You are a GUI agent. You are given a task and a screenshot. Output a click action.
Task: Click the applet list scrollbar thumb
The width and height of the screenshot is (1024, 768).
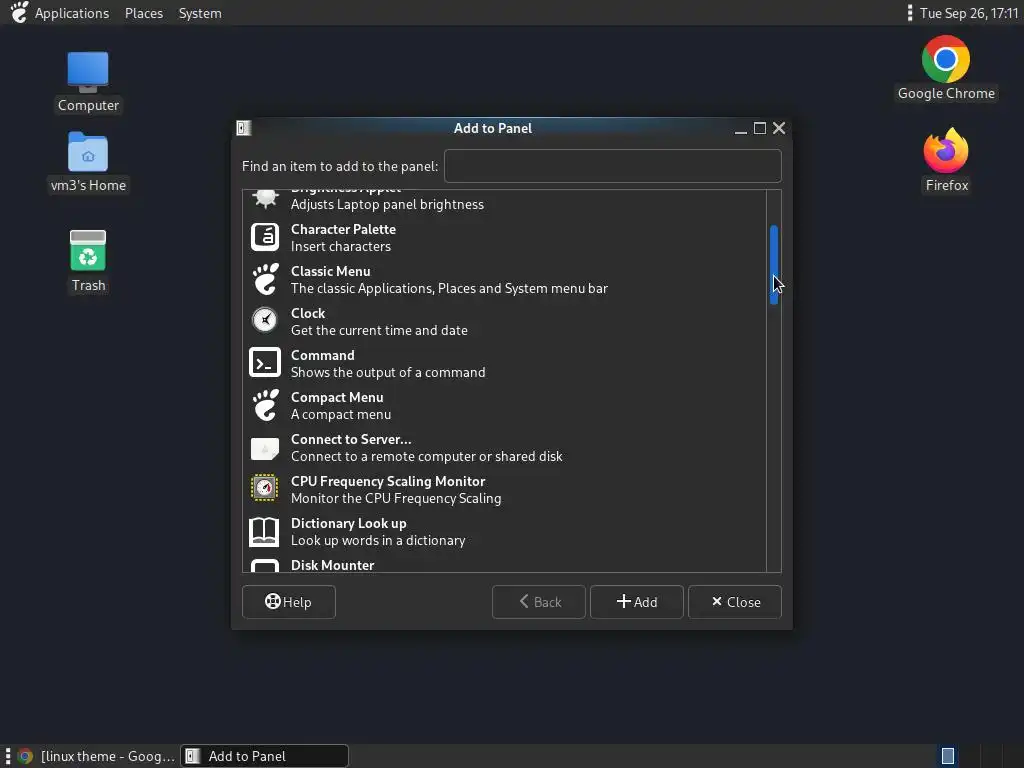774,264
